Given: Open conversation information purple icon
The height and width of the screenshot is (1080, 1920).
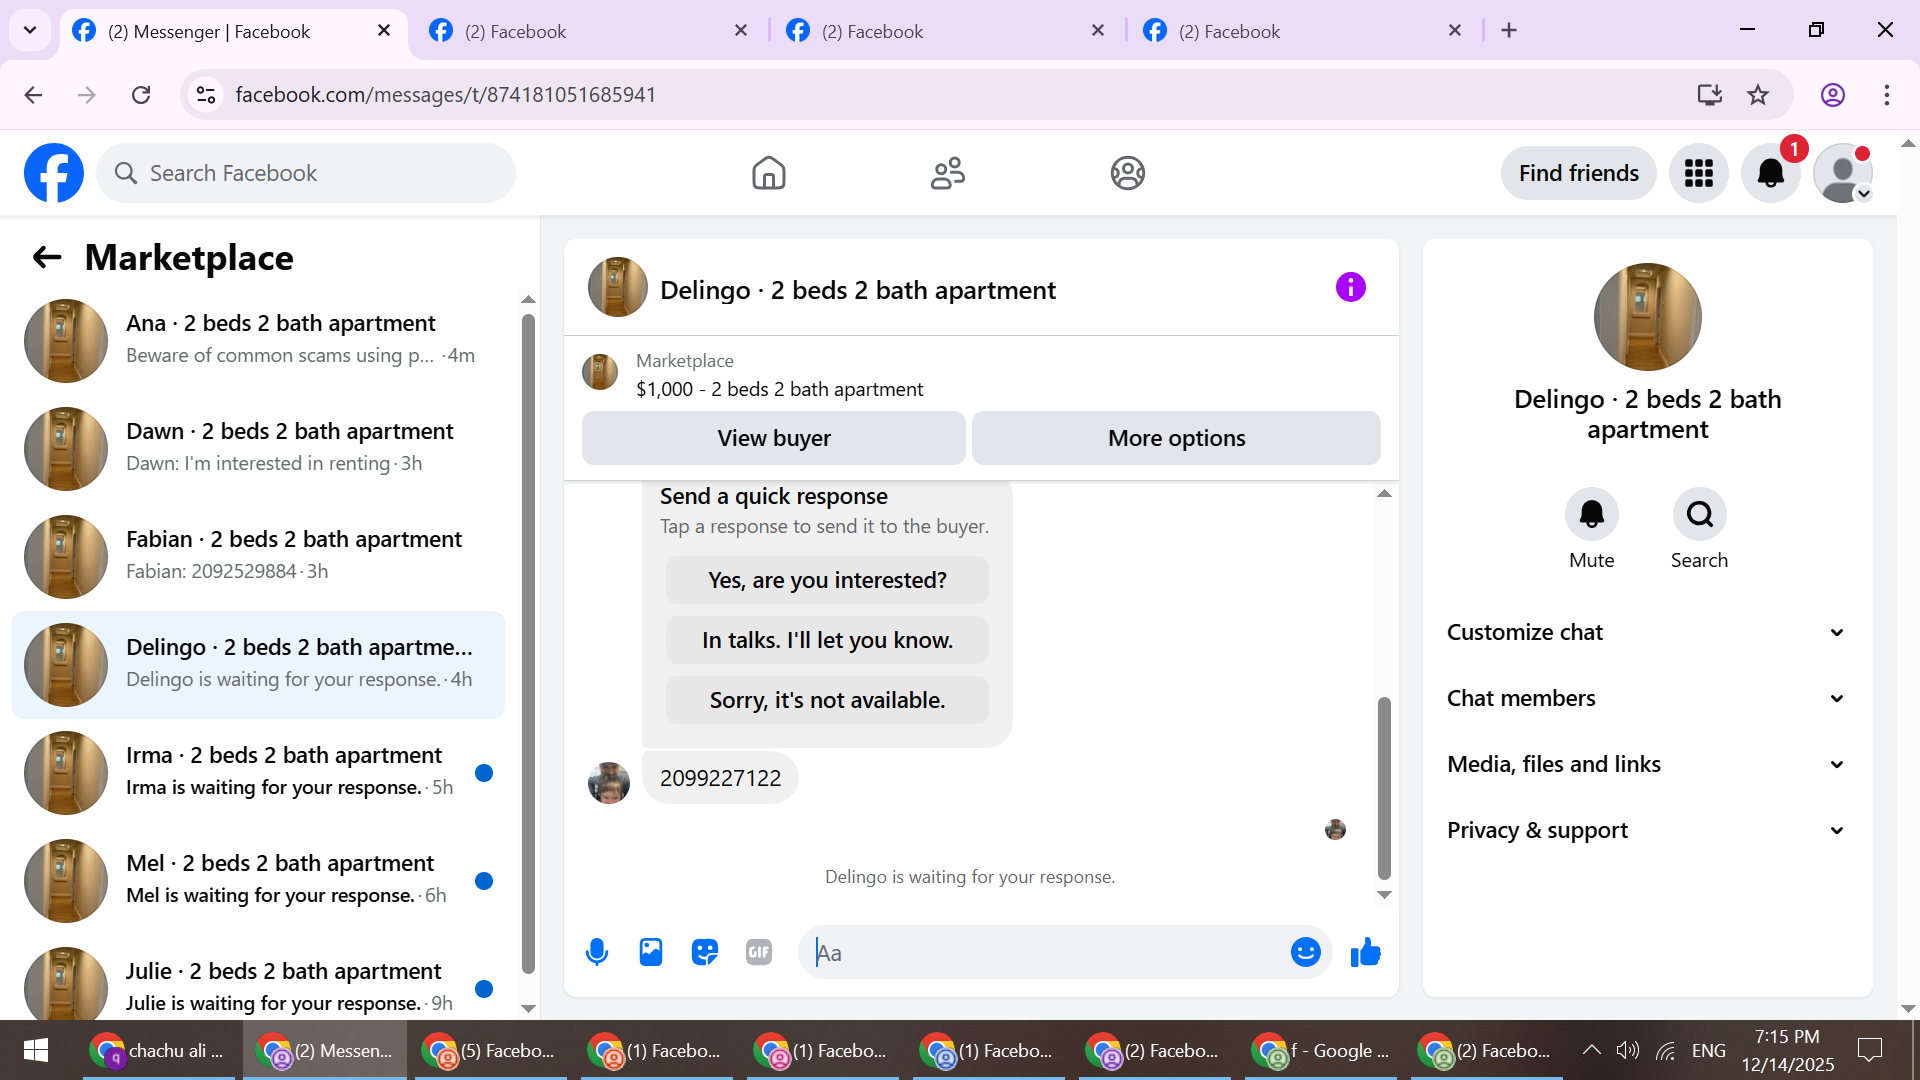Looking at the screenshot, I should click(x=1350, y=288).
